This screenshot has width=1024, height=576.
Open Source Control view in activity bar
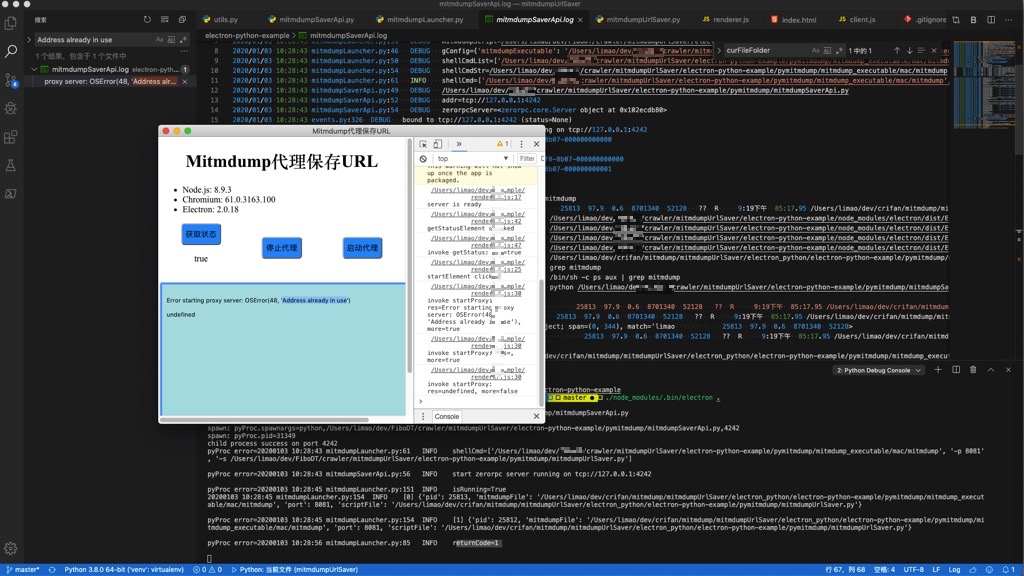click(x=11, y=79)
